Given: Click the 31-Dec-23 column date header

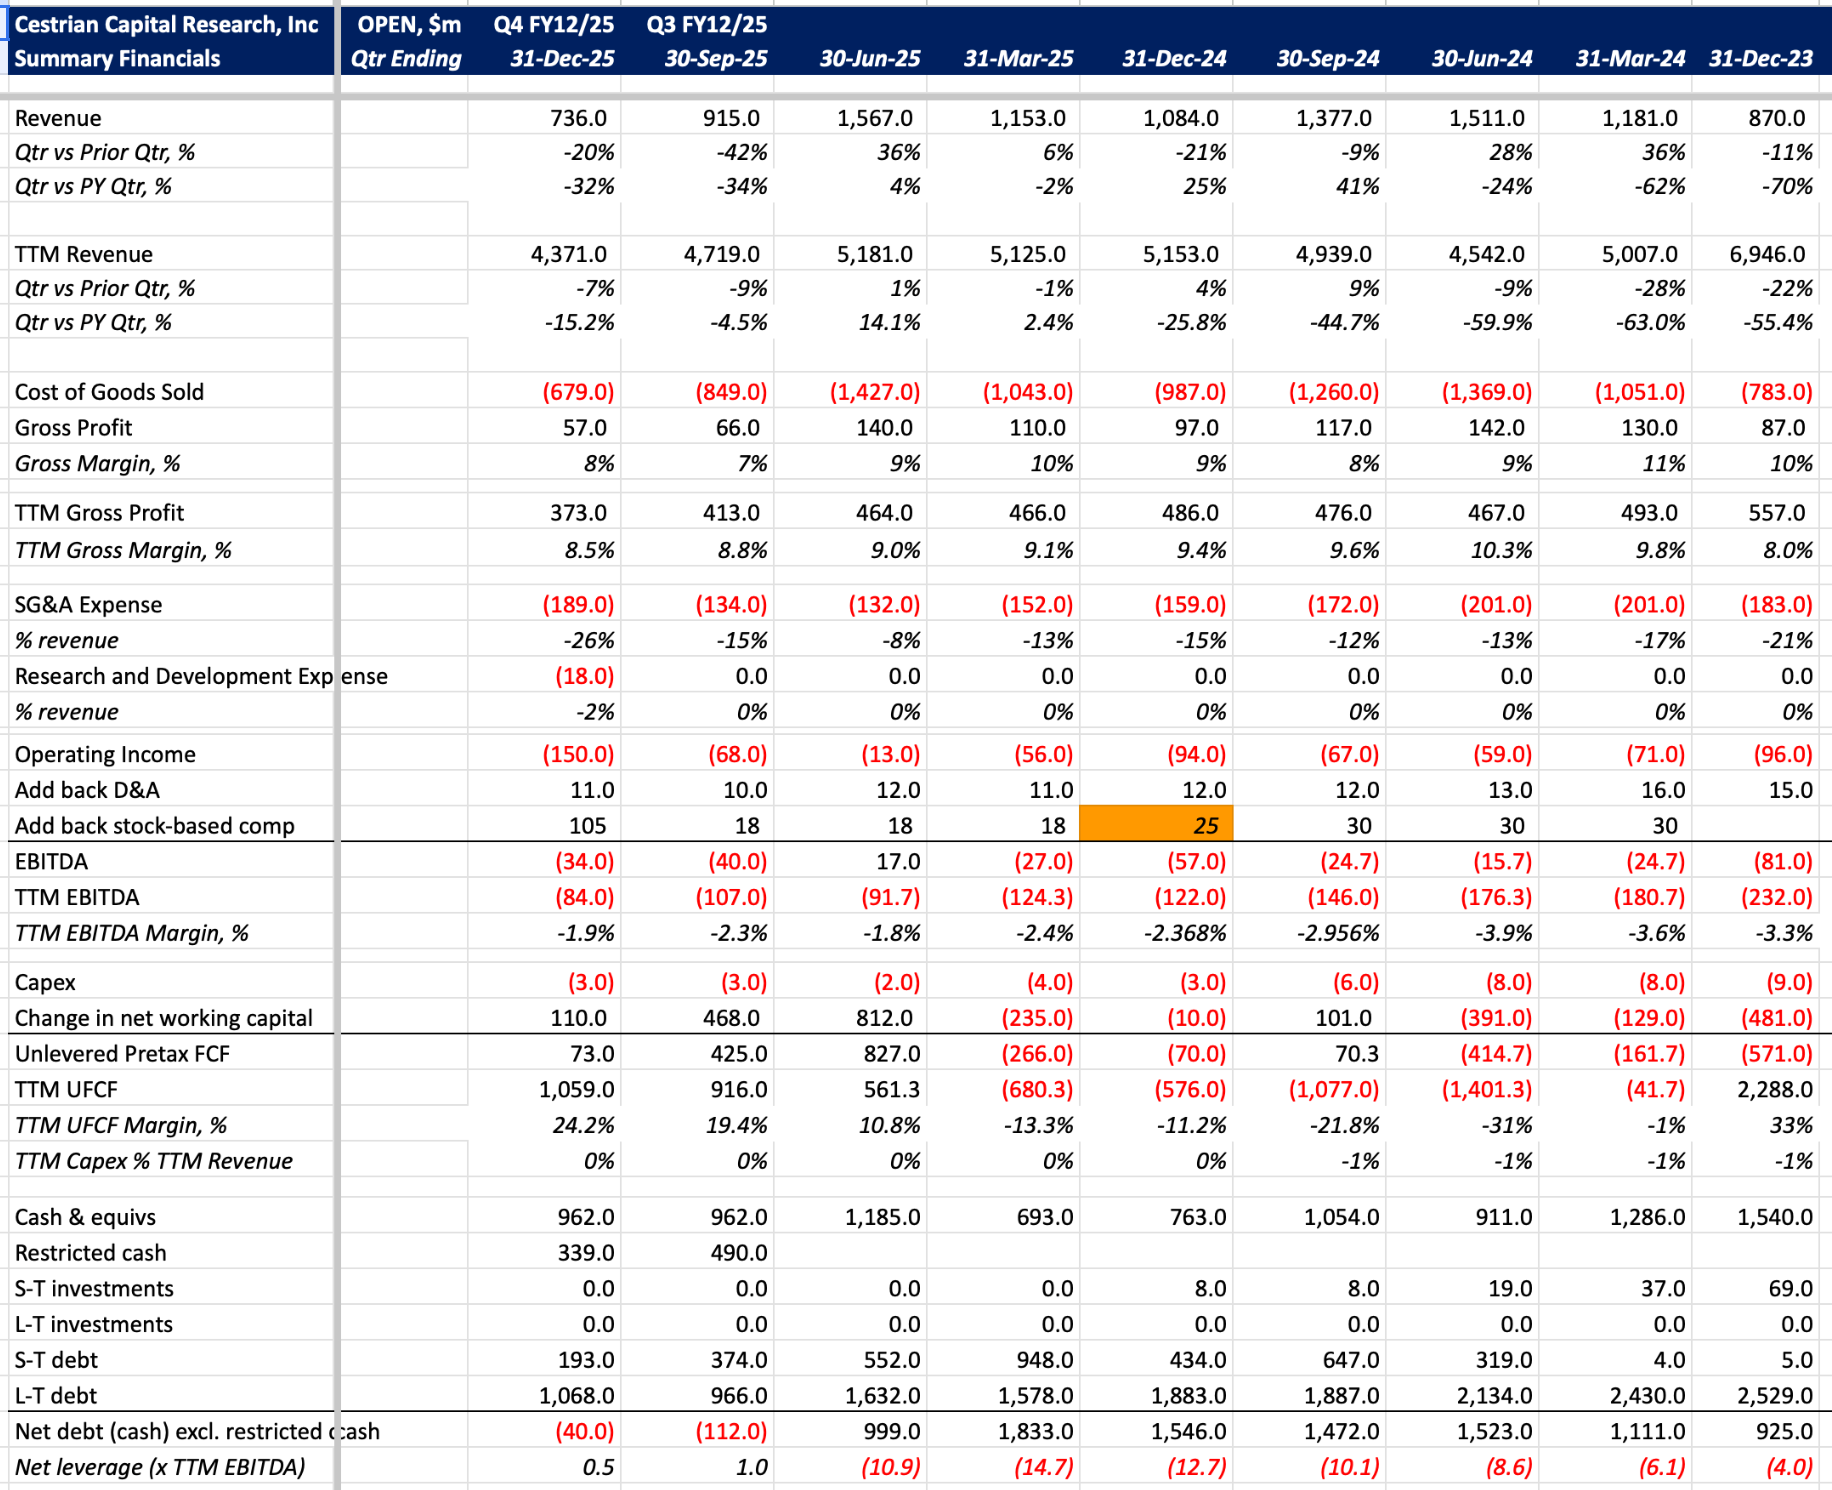Looking at the screenshot, I should click(1760, 59).
